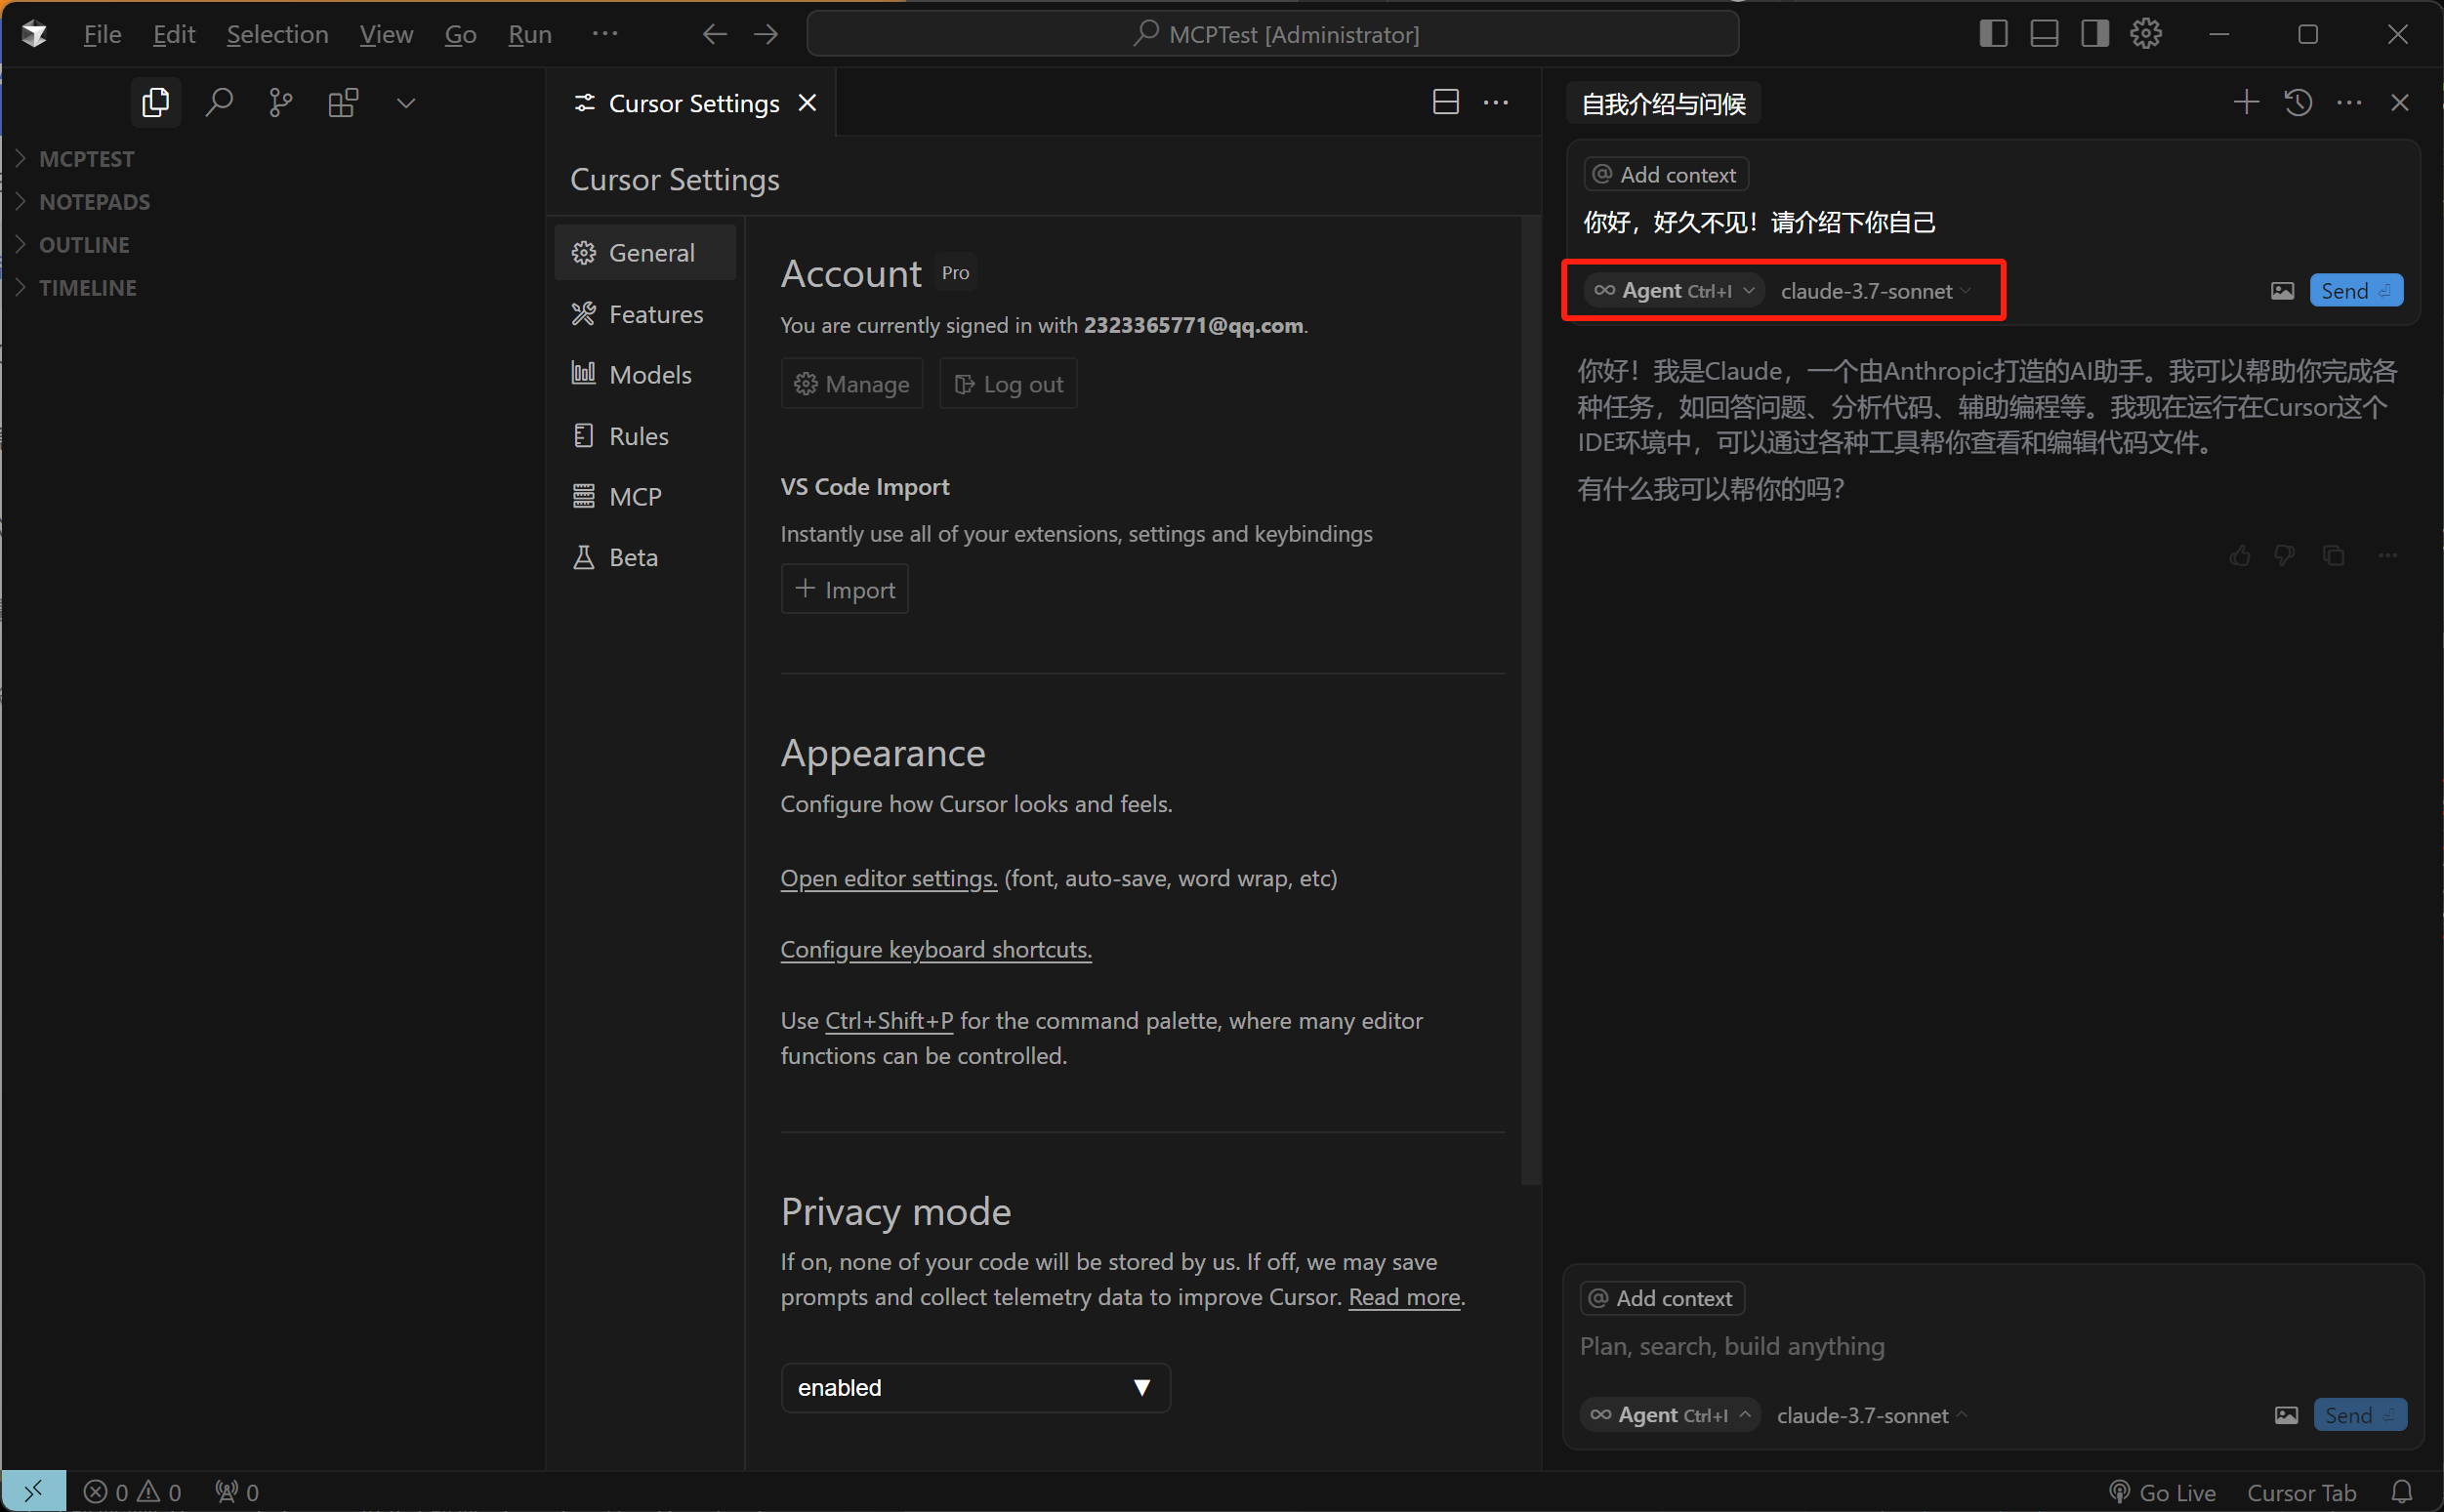The image size is (2444, 1512).
Task: Open the Extensions blocks icon
Action: [343, 103]
